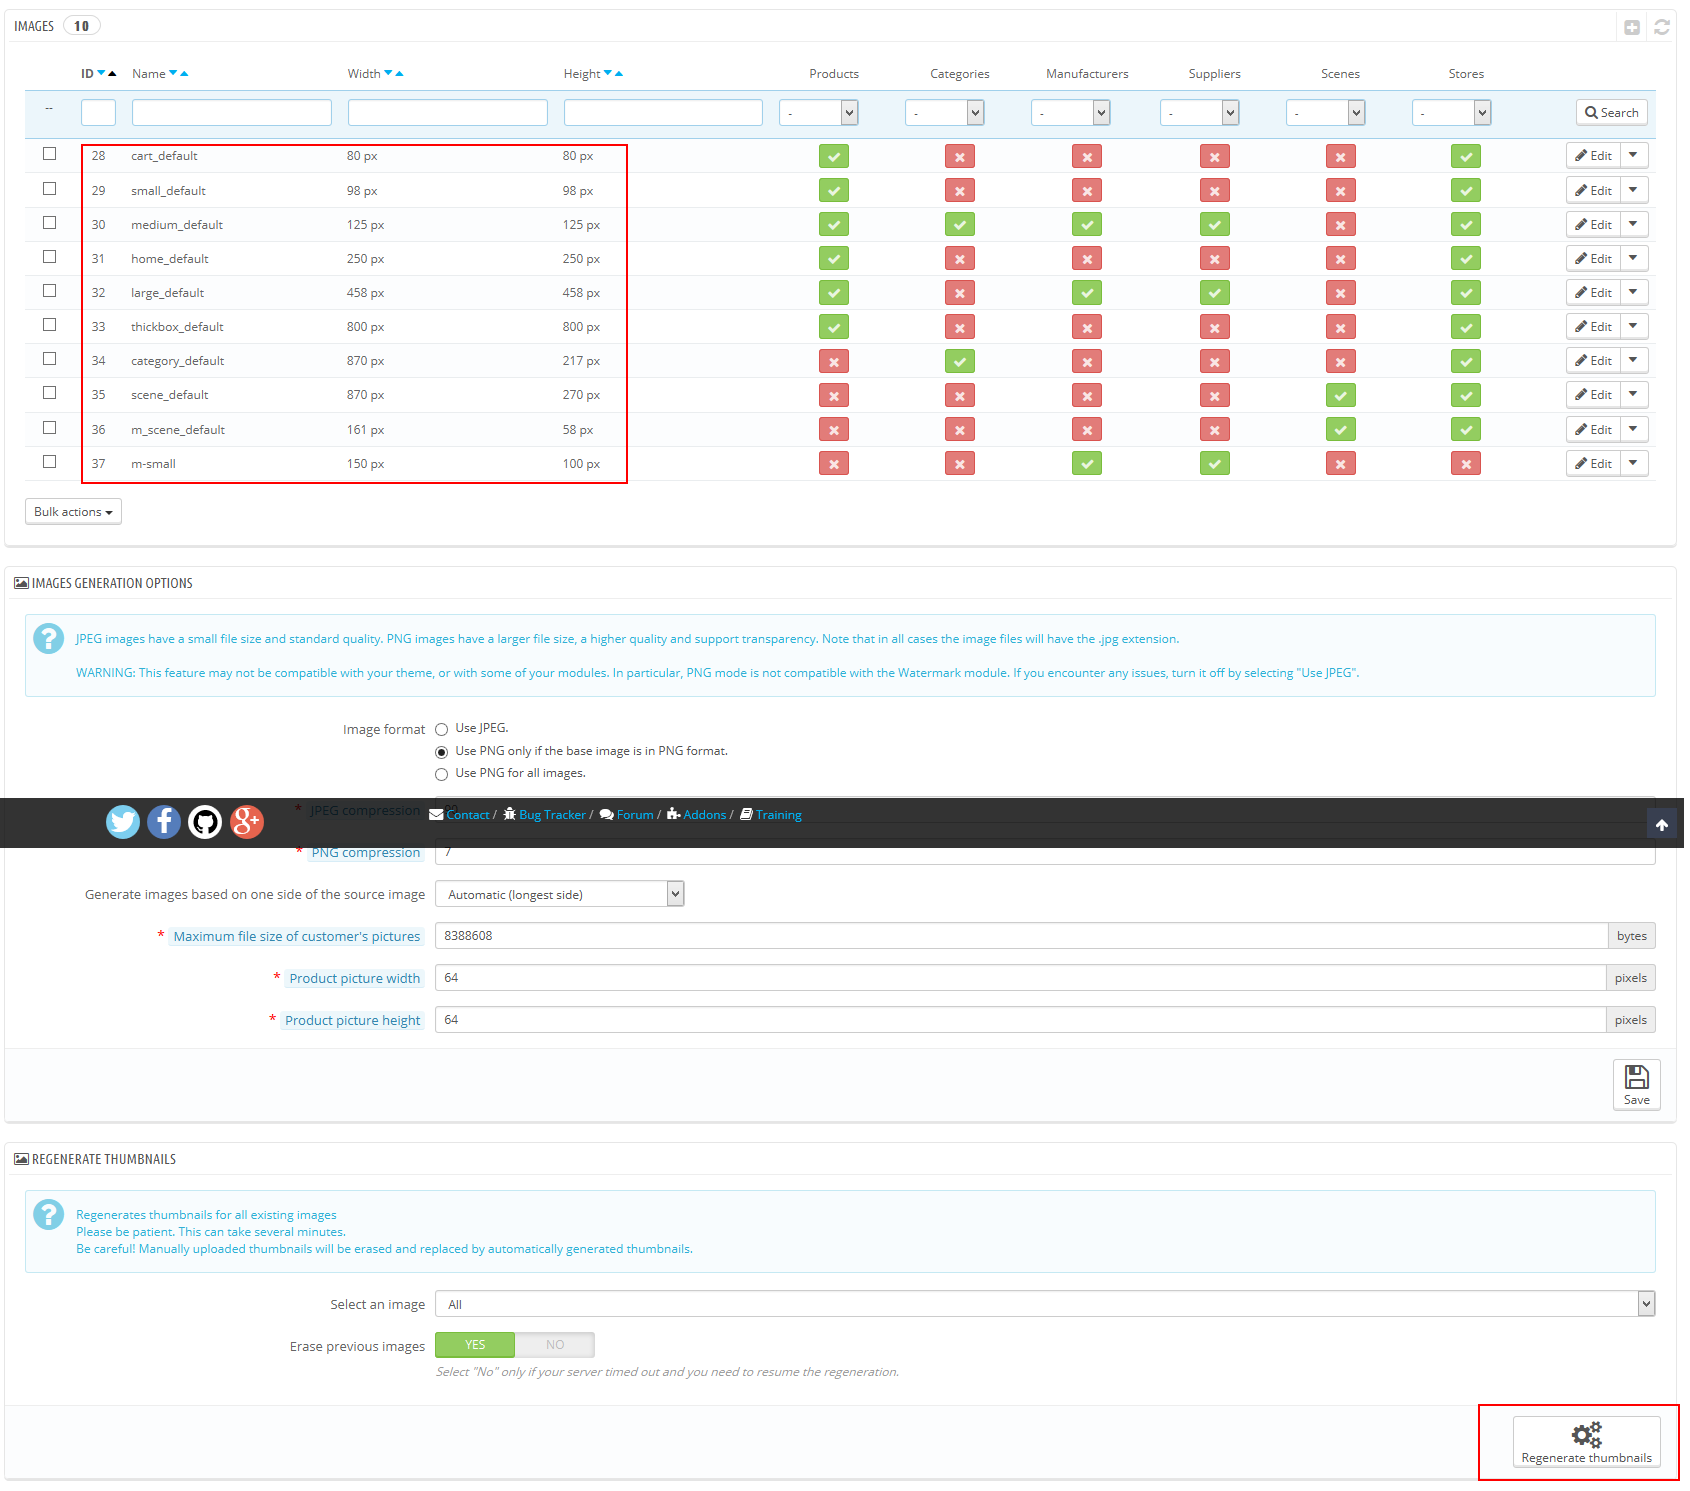
Task: Check the large_default row checkbox
Action: pos(49,291)
